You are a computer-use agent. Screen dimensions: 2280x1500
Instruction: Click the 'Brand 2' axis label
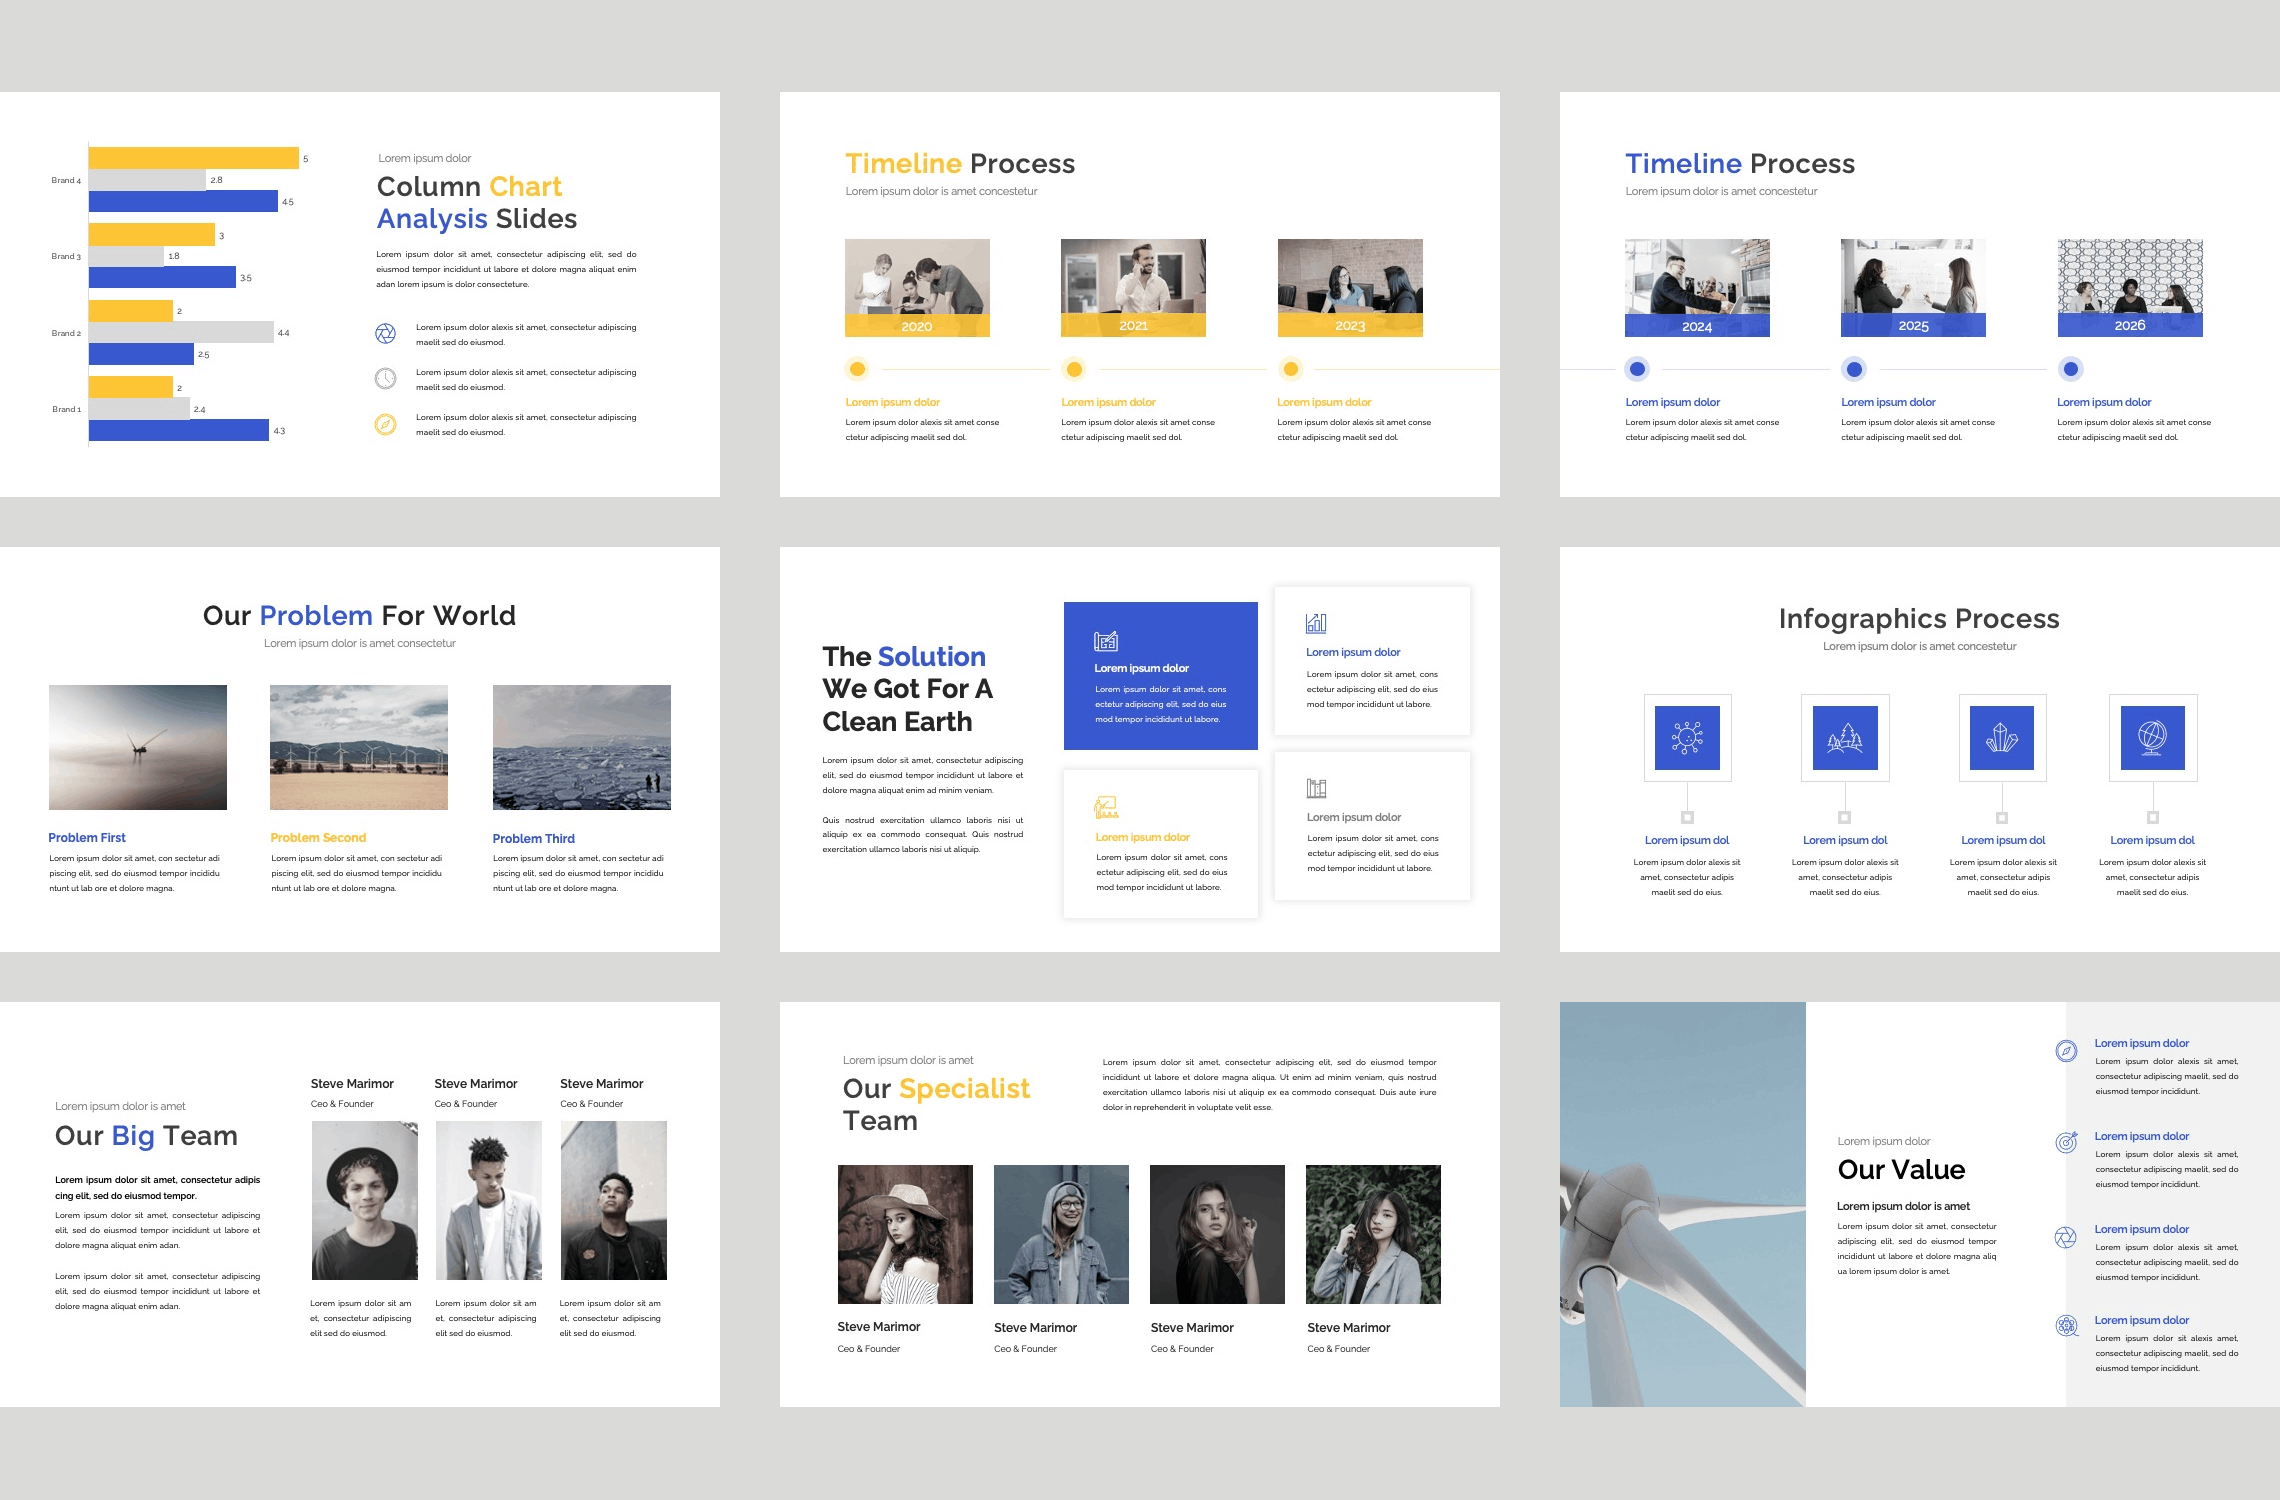[x=66, y=333]
